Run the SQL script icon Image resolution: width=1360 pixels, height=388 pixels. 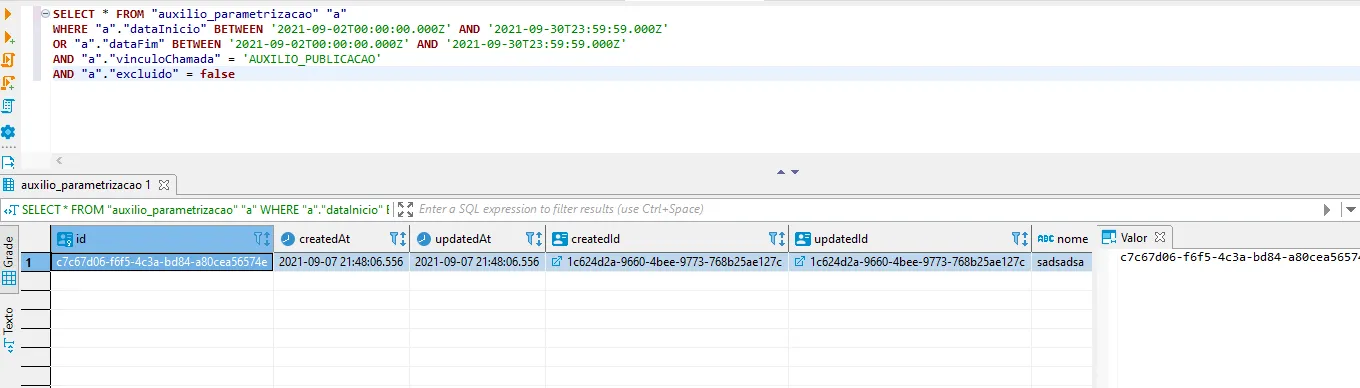point(8,60)
